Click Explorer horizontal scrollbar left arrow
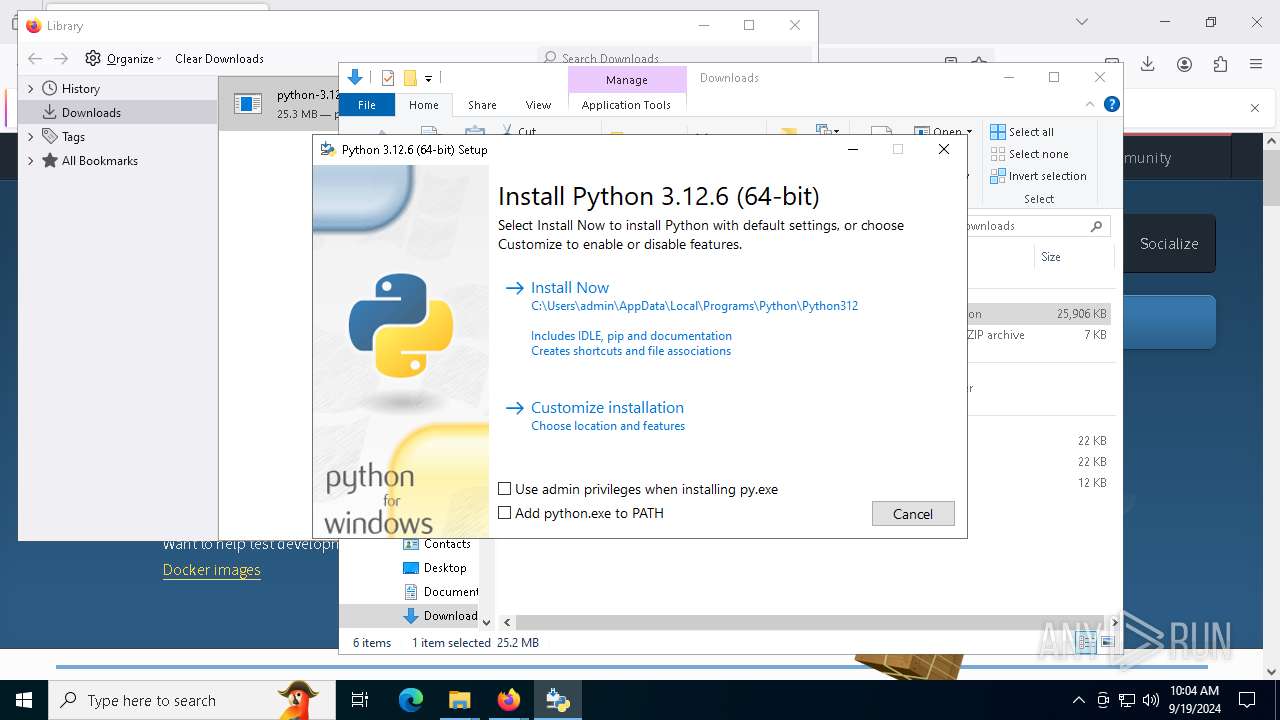1280x720 pixels. 507,622
